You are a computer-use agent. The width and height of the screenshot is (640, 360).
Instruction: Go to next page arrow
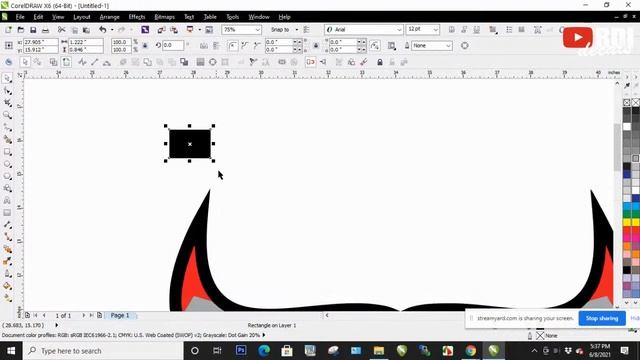coord(84,316)
